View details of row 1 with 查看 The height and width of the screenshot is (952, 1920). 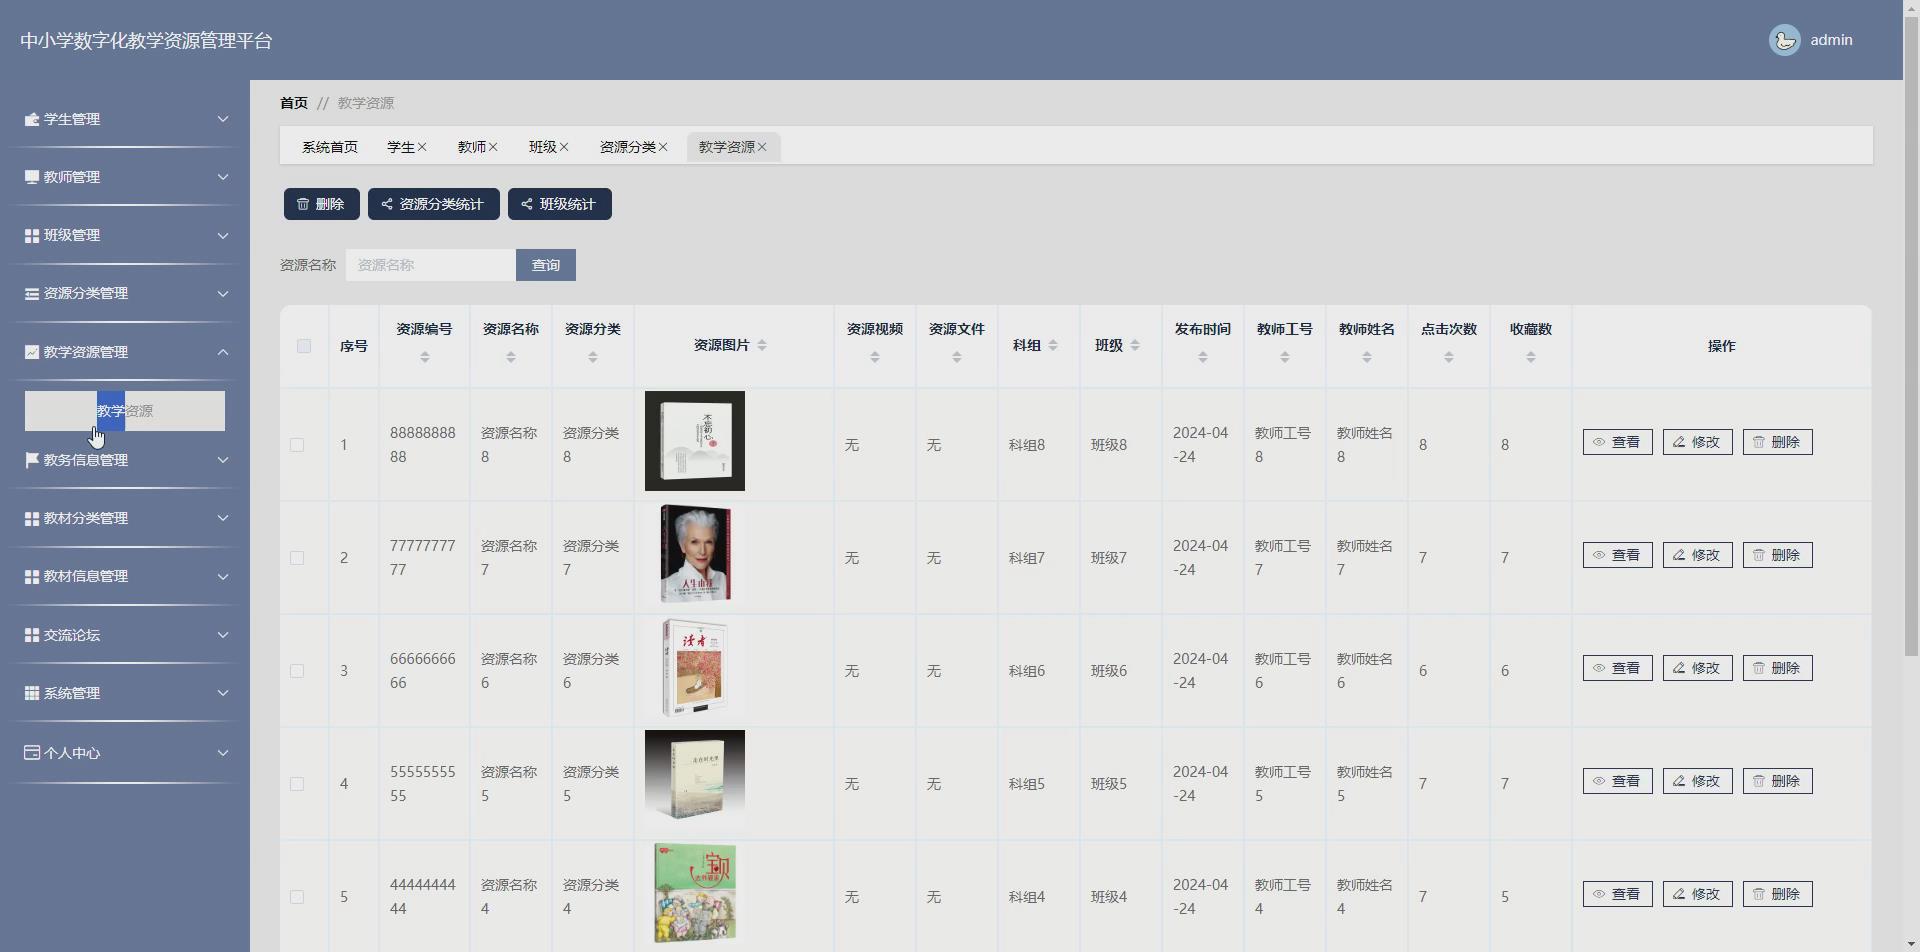pyautogui.click(x=1618, y=442)
